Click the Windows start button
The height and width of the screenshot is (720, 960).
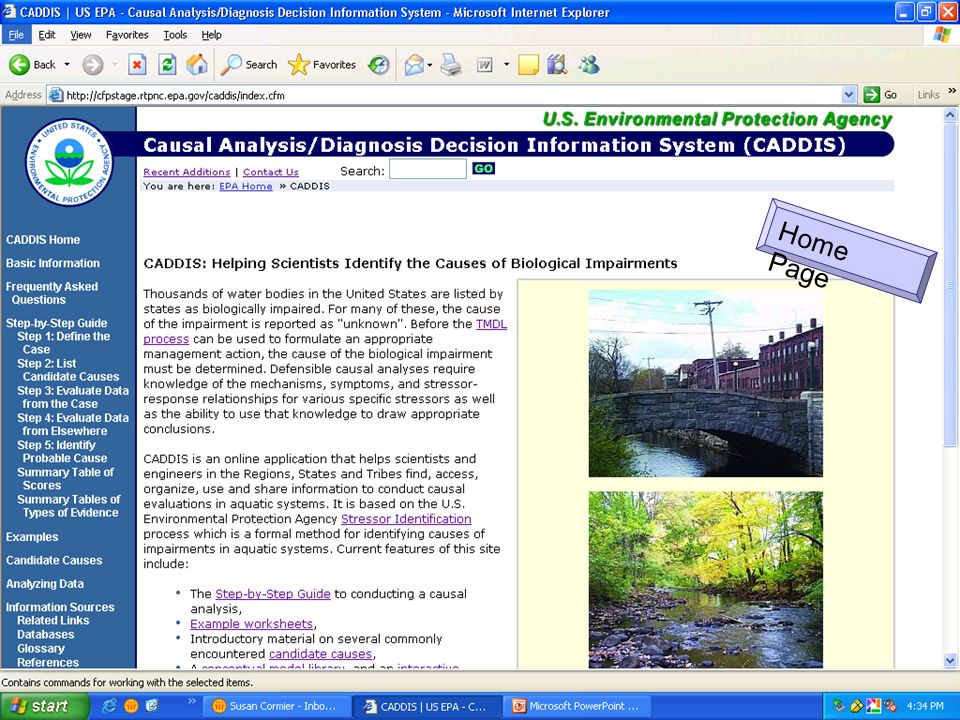44,706
